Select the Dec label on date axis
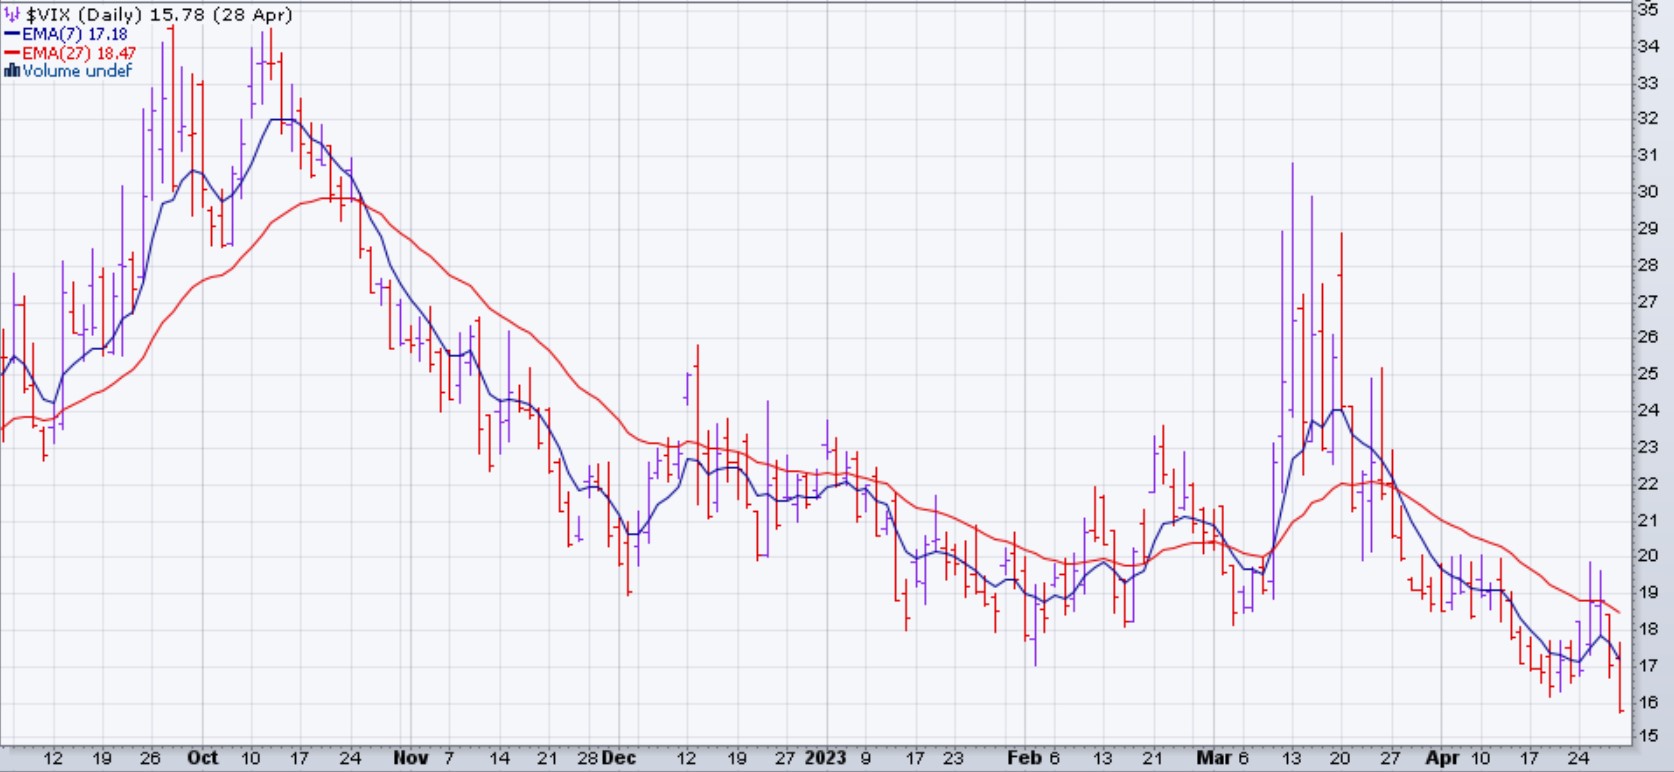Viewport: 1674px width, 772px height. pyautogui.click(x=619, y=758)
